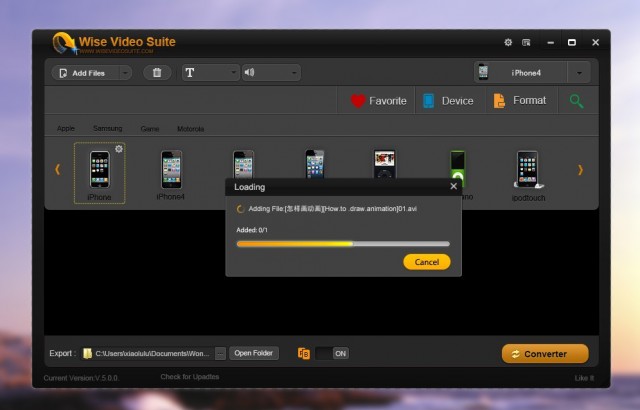Switch to the Samsung device tab
Image resolution: width=640 pixels, height=410 pixels.
coord(107,129)
